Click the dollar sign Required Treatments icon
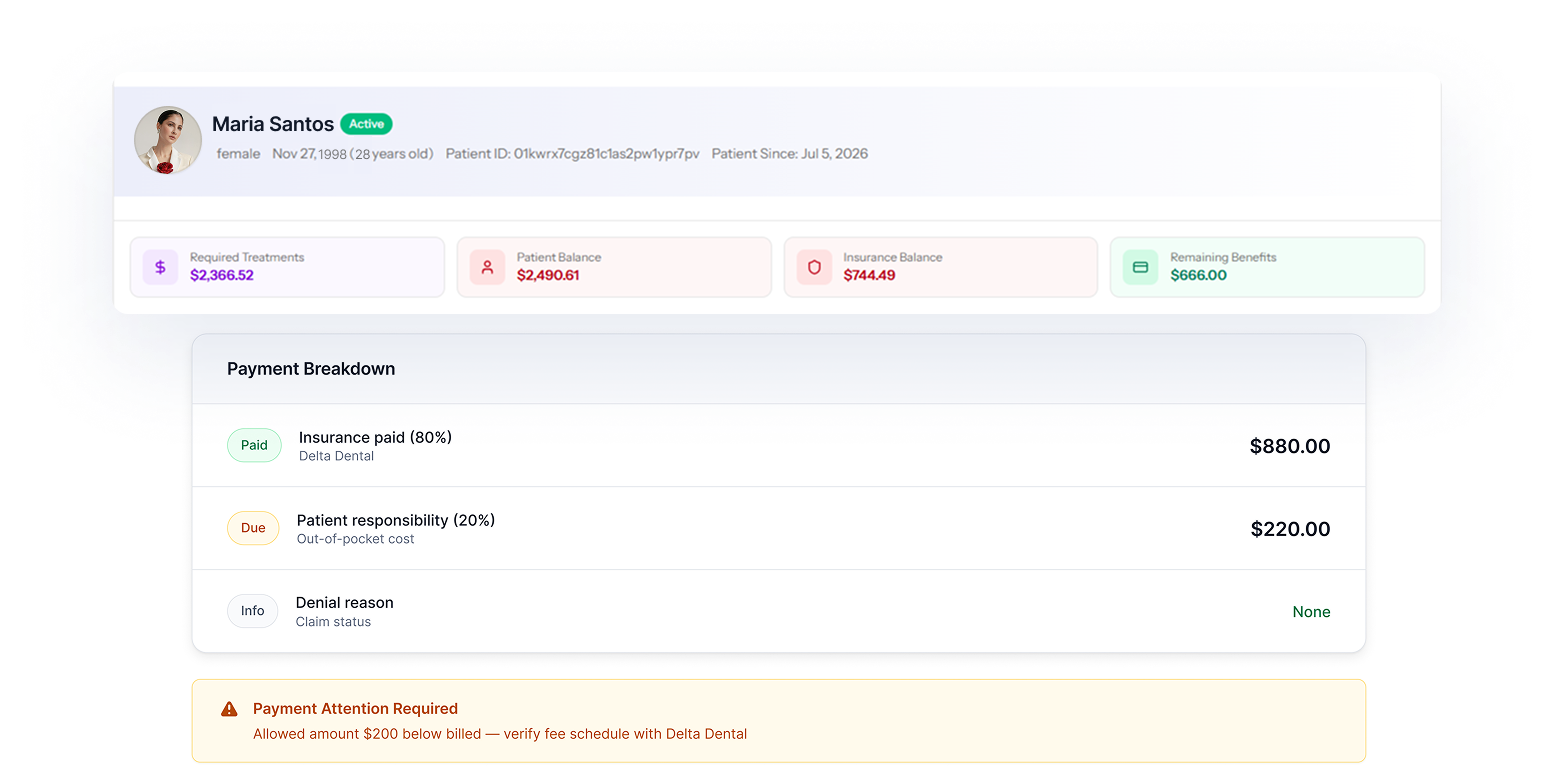 click(x=160, y=267)
